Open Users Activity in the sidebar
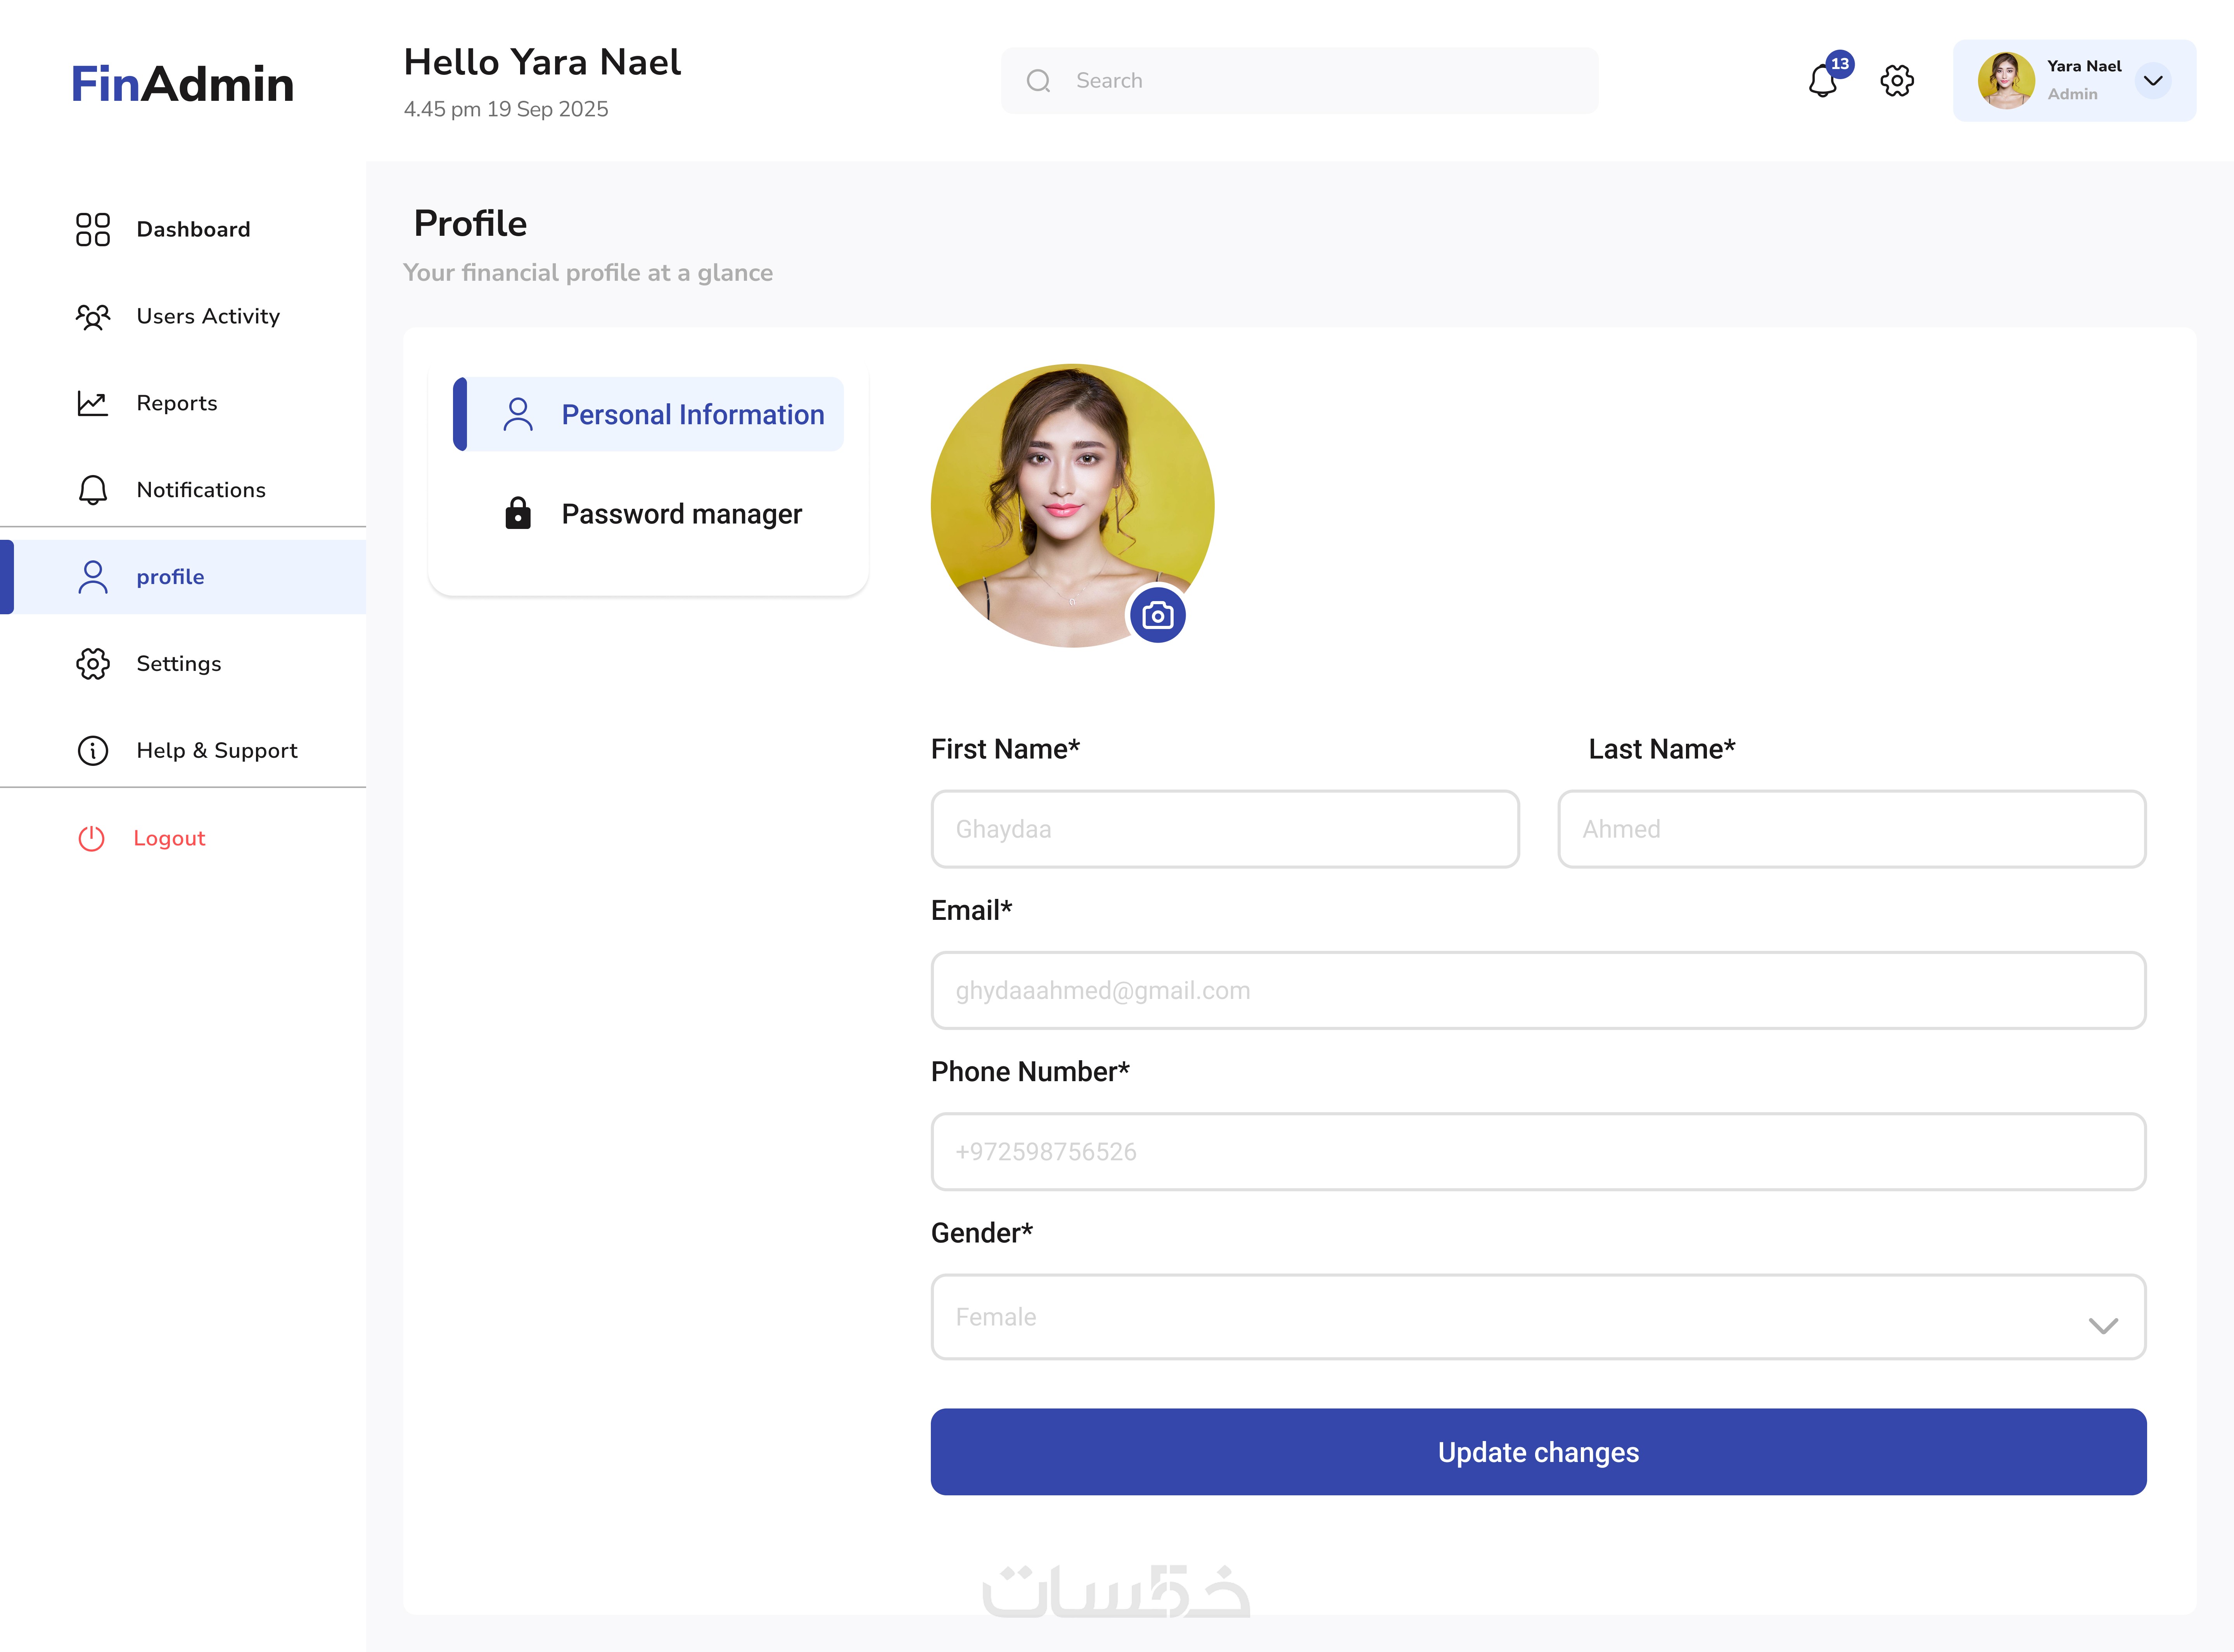2234x1652 pixels. pyautogui.click(x=183, y=316)
